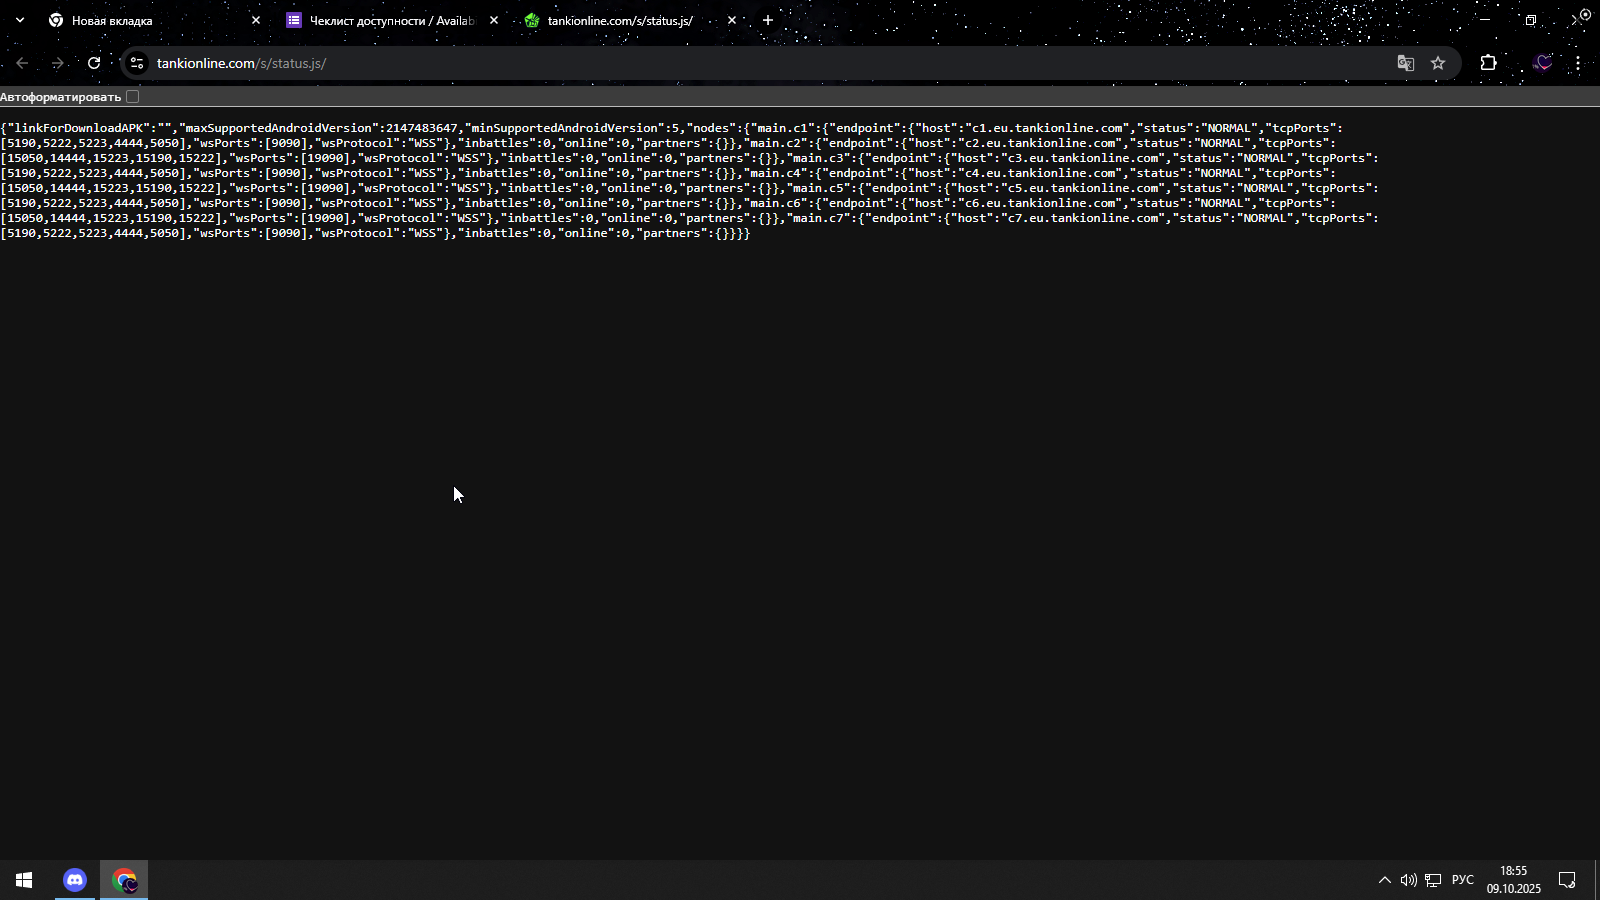The height and width of the screenshot is (900, 1600).
Task: Open a new browser tab
Action: click(x=768, y=20)
